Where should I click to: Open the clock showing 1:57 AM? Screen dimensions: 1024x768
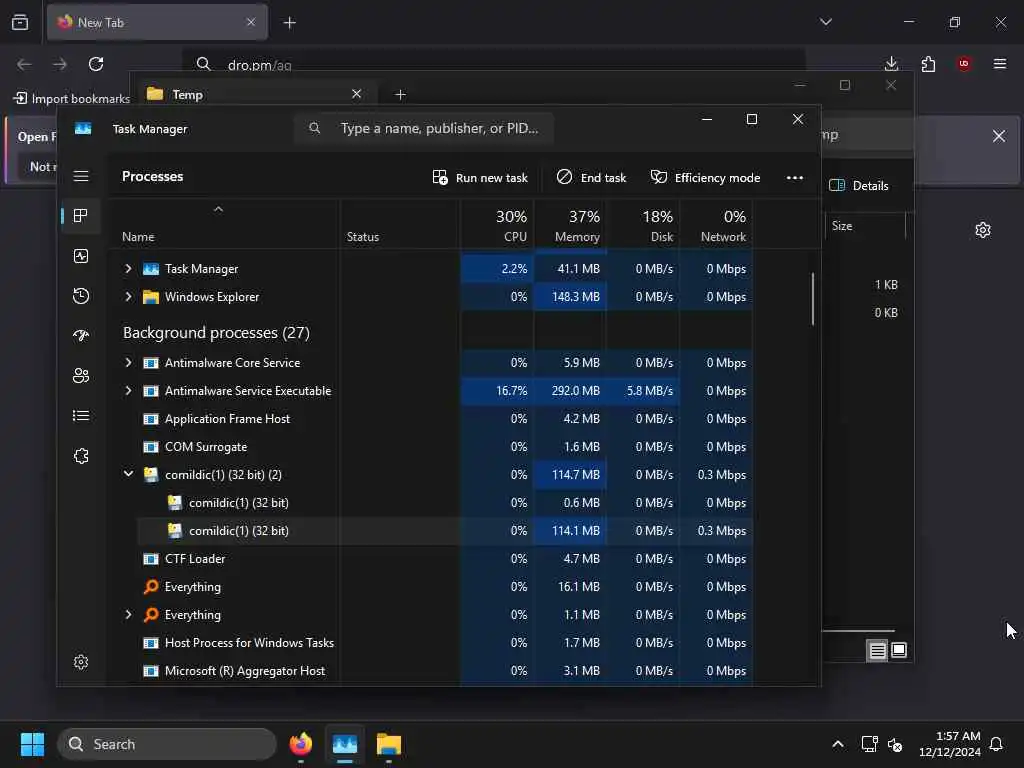[x=950, y=744]
